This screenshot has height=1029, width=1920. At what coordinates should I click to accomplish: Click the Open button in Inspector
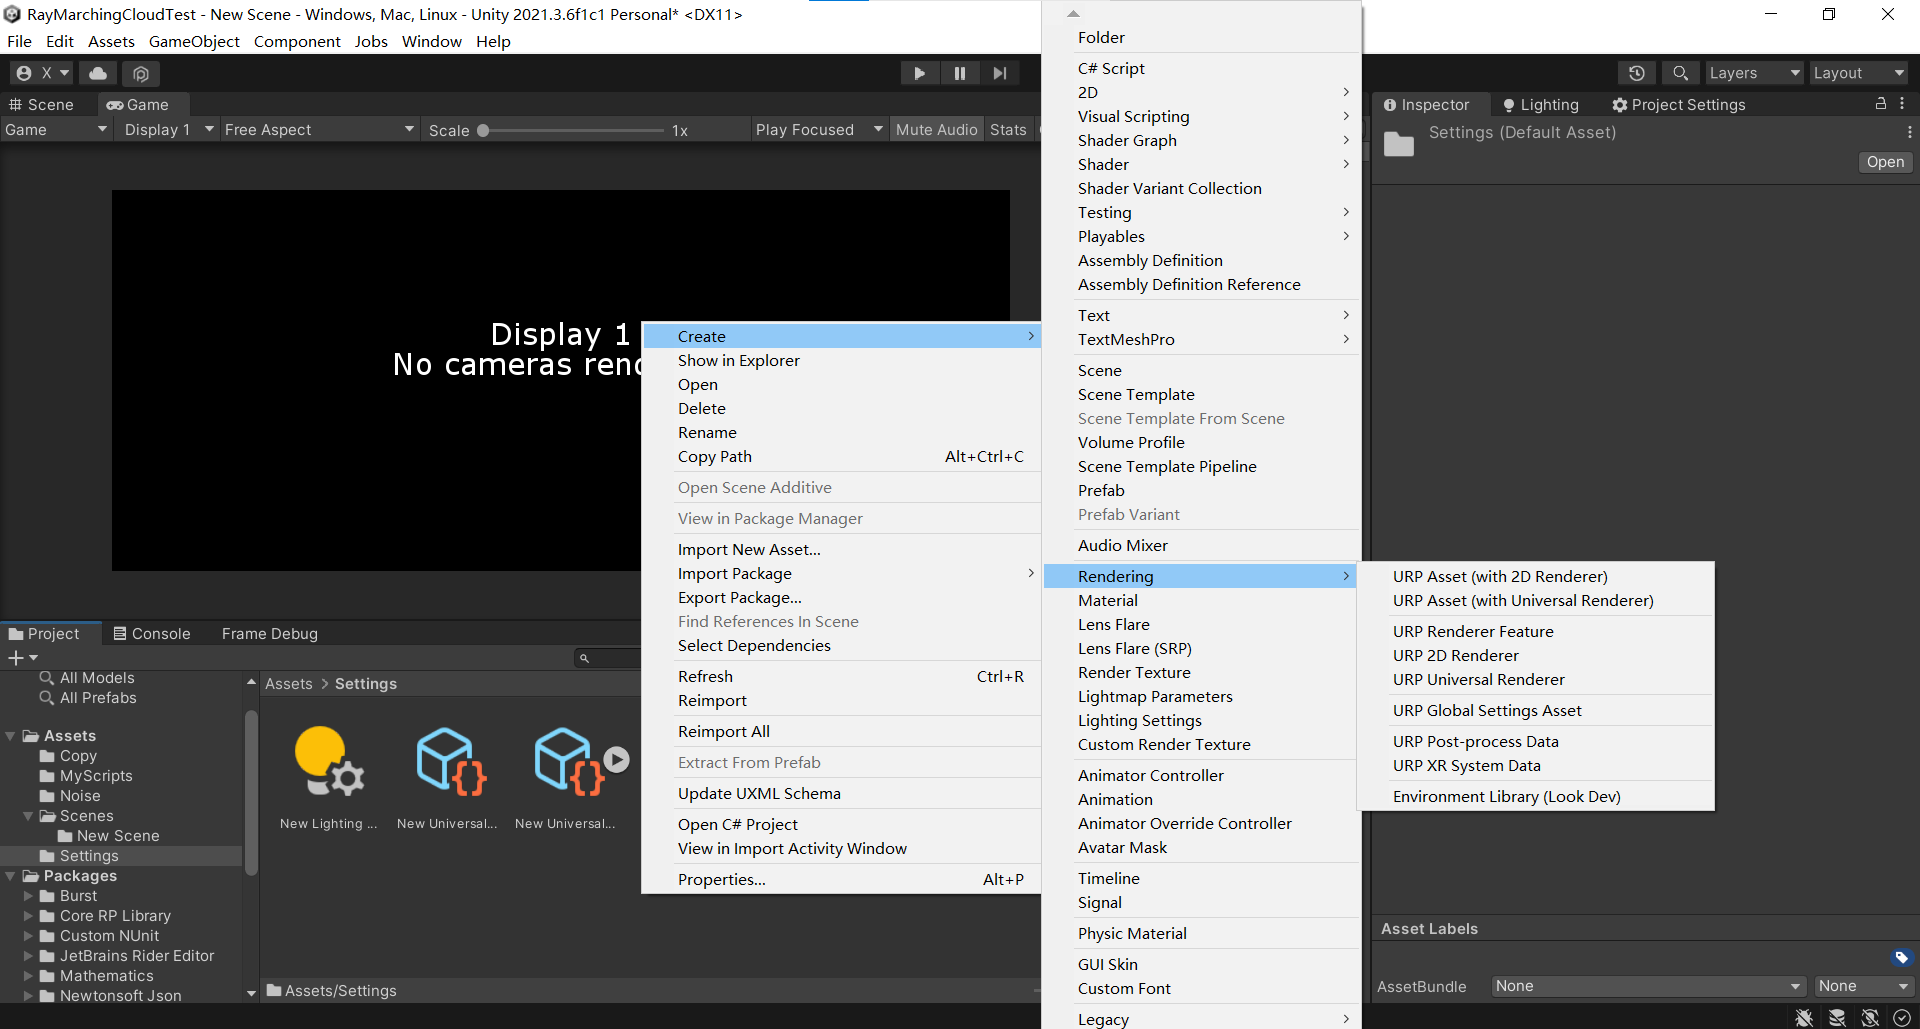(1885, 162)
